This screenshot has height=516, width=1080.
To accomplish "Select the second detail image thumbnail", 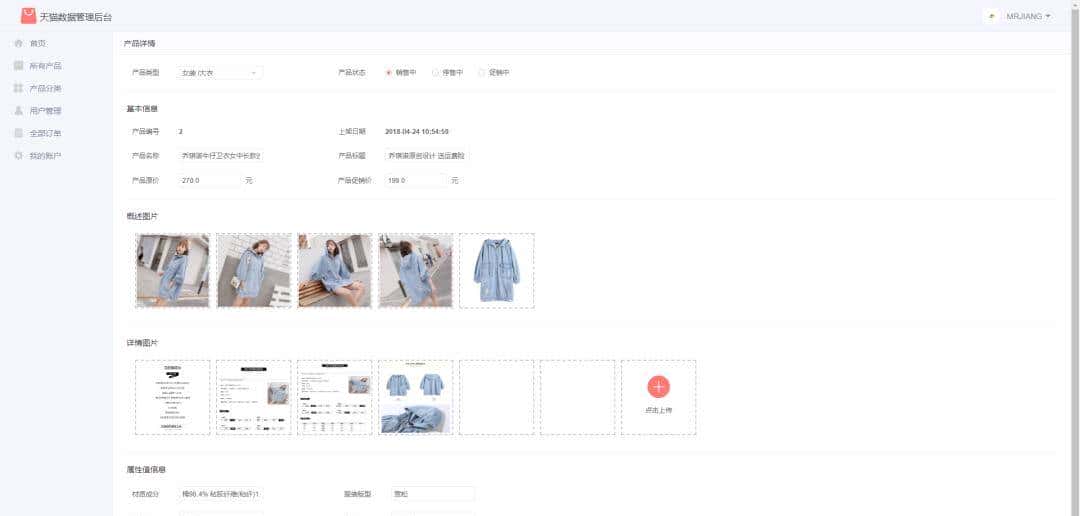I will [253, 398].
